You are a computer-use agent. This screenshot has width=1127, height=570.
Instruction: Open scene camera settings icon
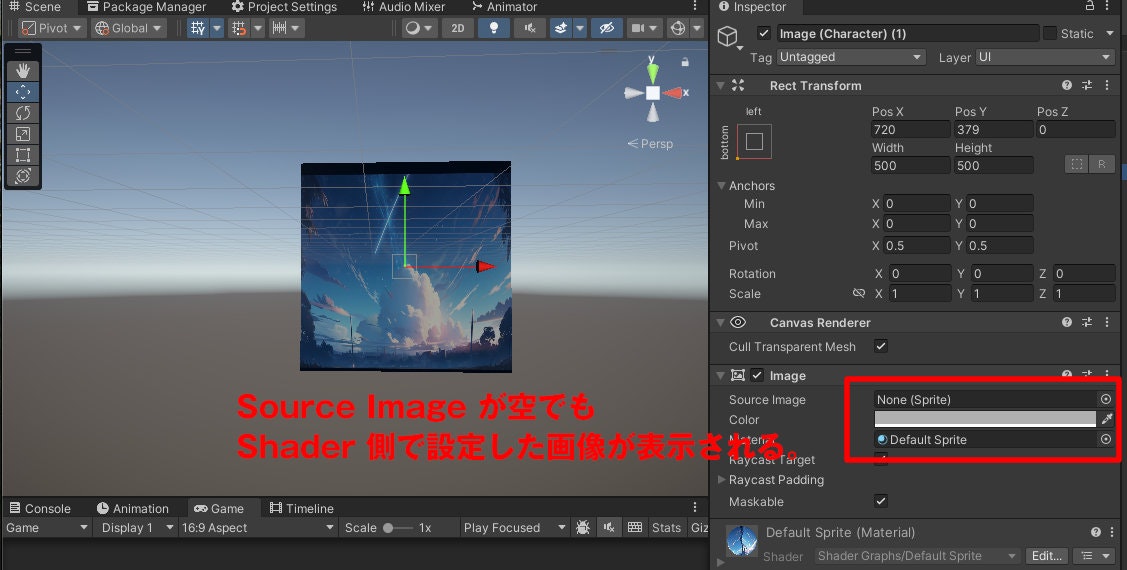tap(638, 28)
